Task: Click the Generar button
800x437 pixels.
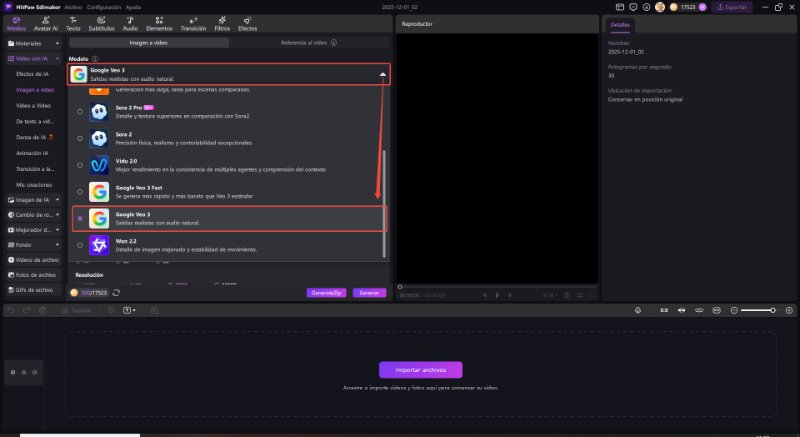Action: pos(369,293)
